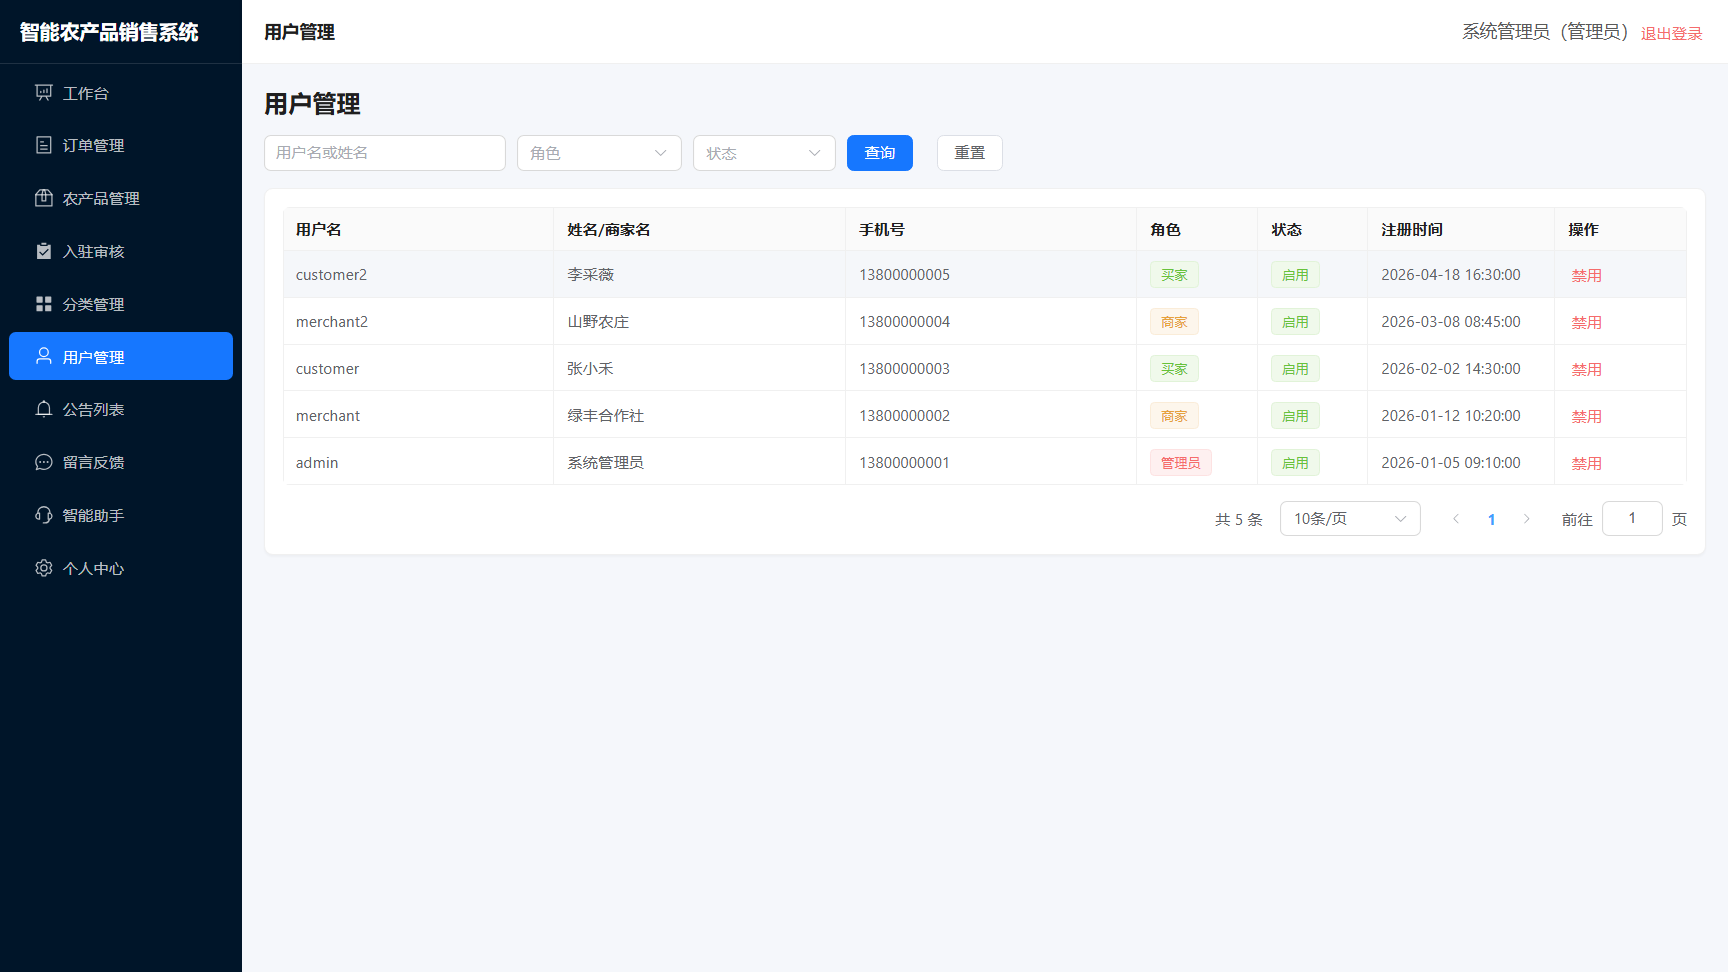1728x972 pixels.
Task: Click the 用户管理 person icon
Action: coord(44,356)
